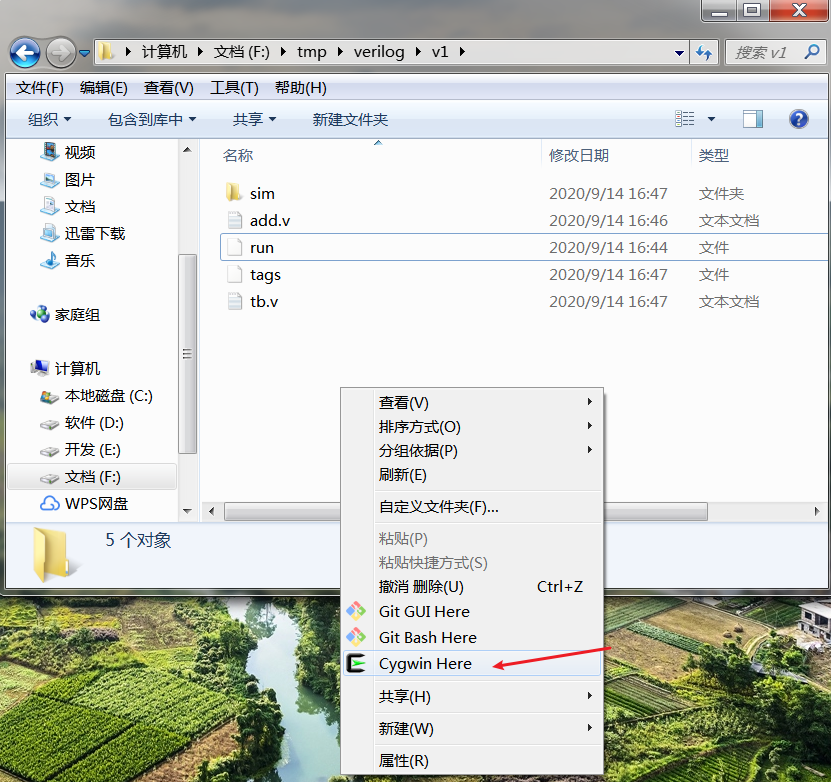
Task: Click the Forward navigation arrow button
Action: pos(60,52)
